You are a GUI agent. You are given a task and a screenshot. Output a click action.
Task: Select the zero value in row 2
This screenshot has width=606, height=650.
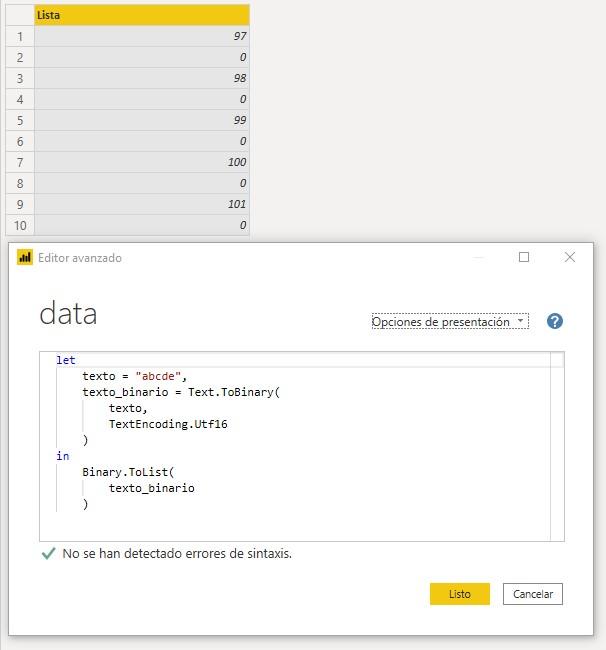click(142, 57)
